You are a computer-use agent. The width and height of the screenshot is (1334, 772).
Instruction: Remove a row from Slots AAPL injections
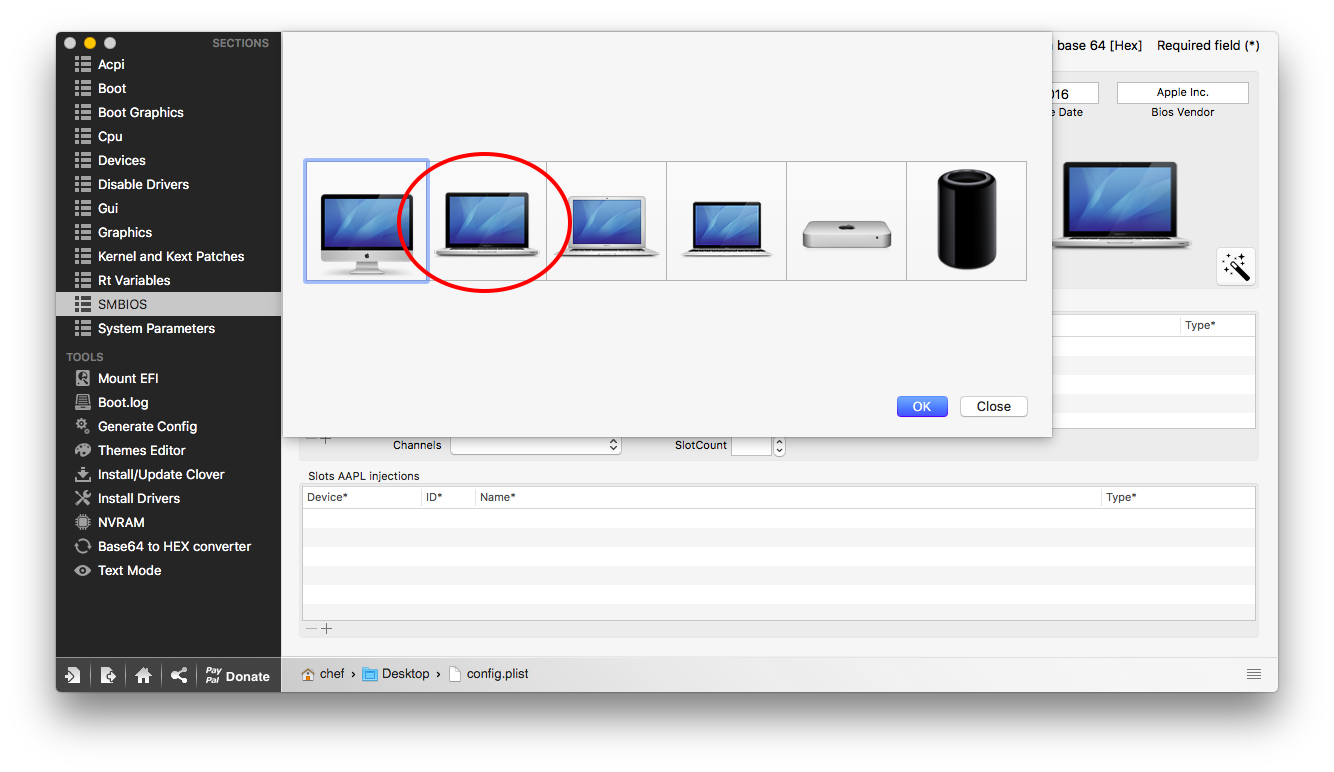(311, 628)
